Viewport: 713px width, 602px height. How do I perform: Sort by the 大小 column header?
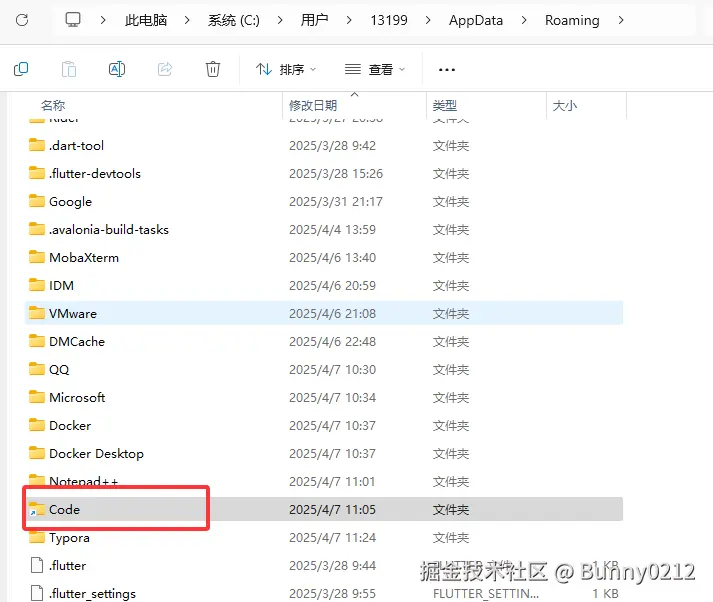click(565, 105)
